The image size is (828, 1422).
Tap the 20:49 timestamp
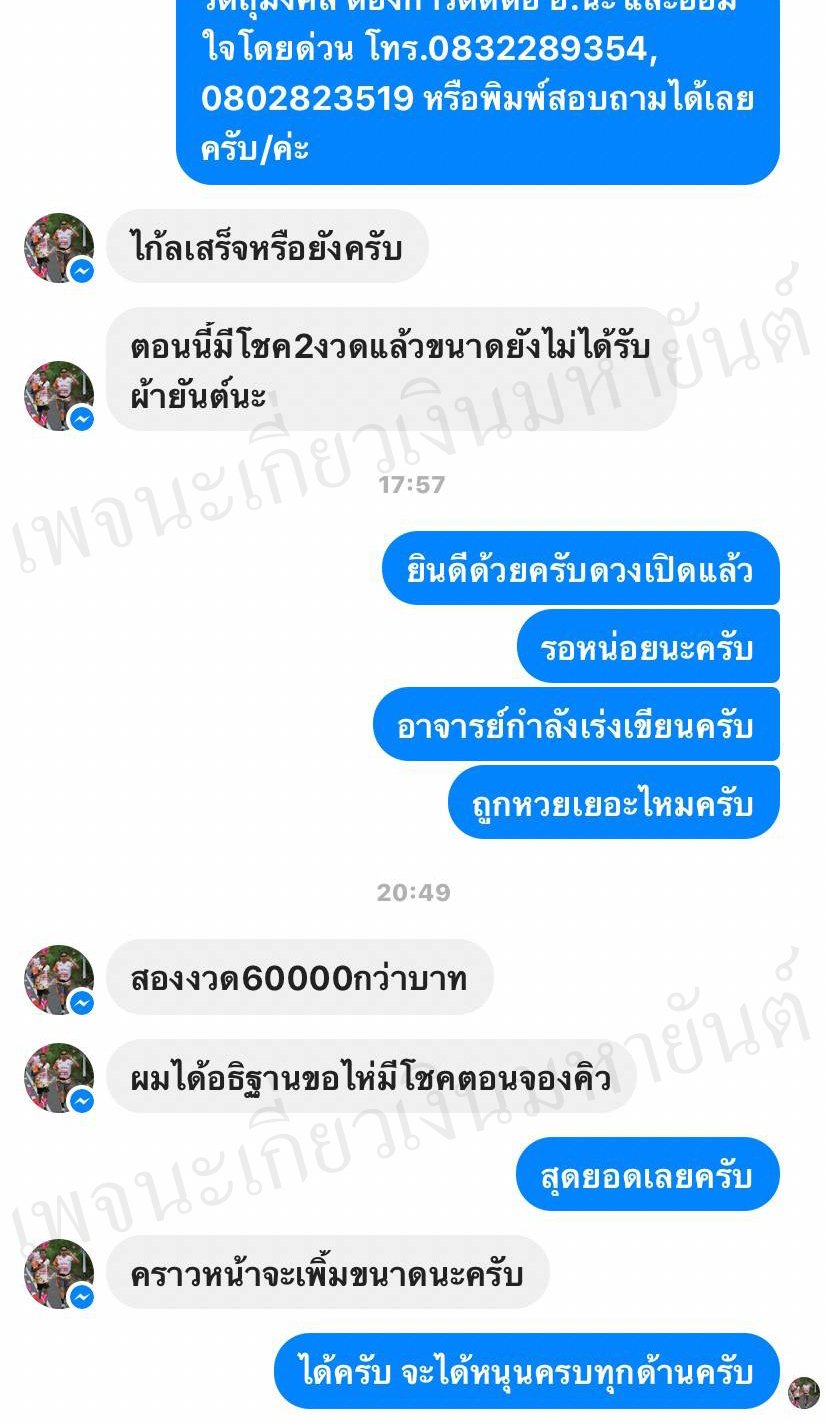click(x=413, y=892)
